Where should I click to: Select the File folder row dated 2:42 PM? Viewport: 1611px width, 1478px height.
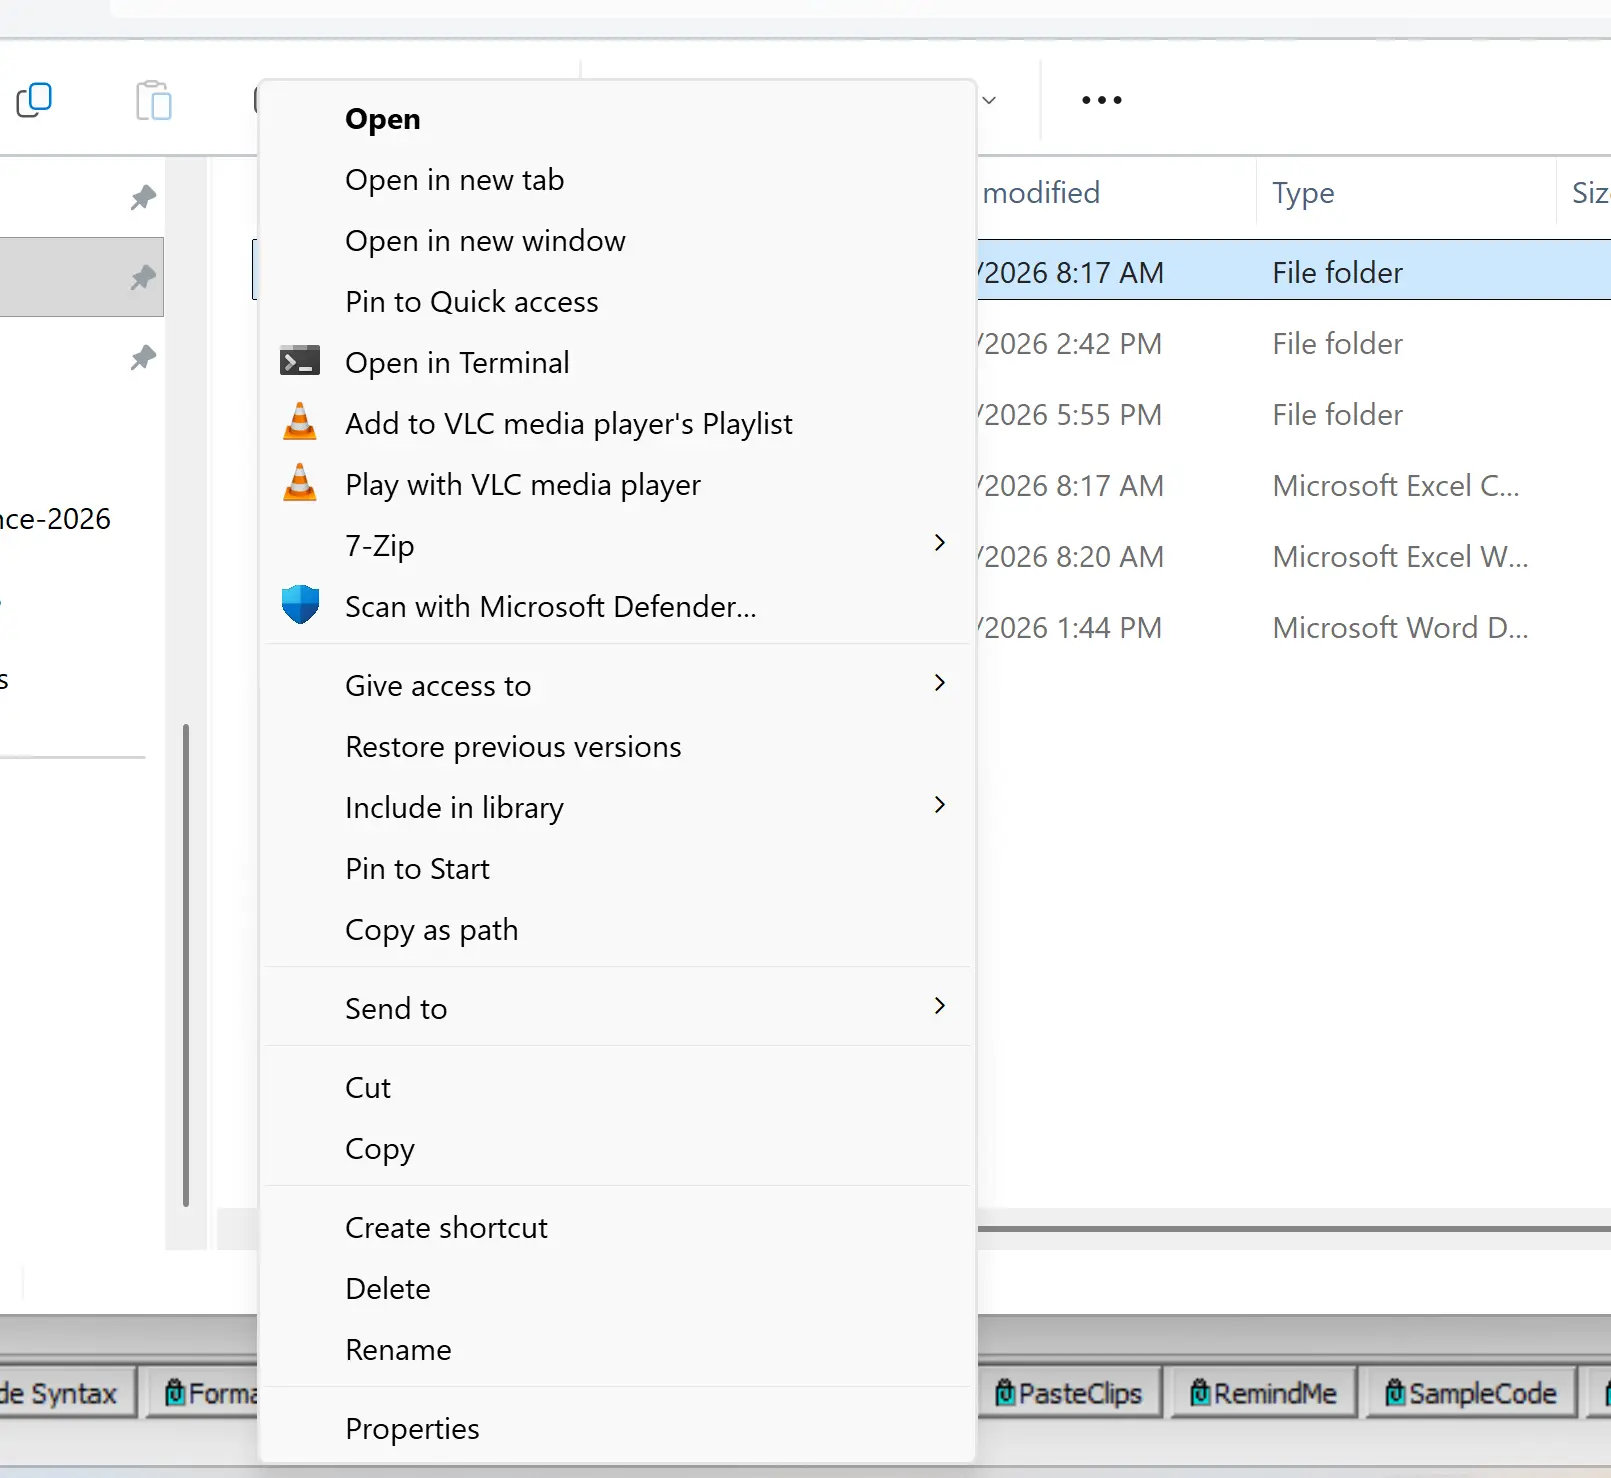tap(1294, 344)
